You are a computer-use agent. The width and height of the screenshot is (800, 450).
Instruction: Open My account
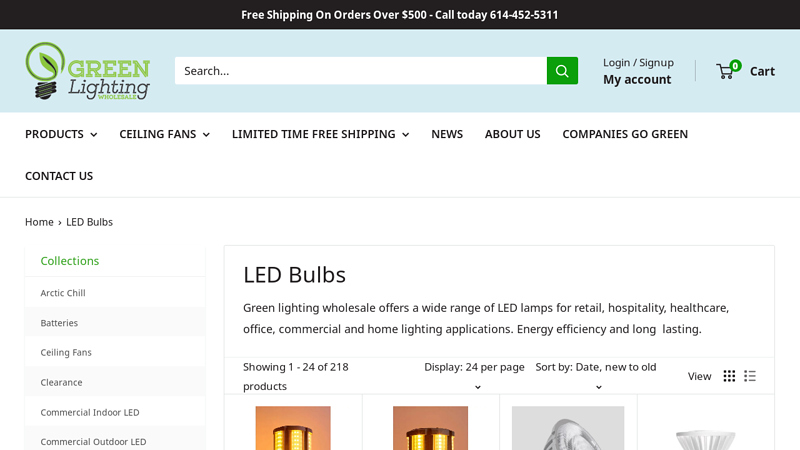point(637,80)
